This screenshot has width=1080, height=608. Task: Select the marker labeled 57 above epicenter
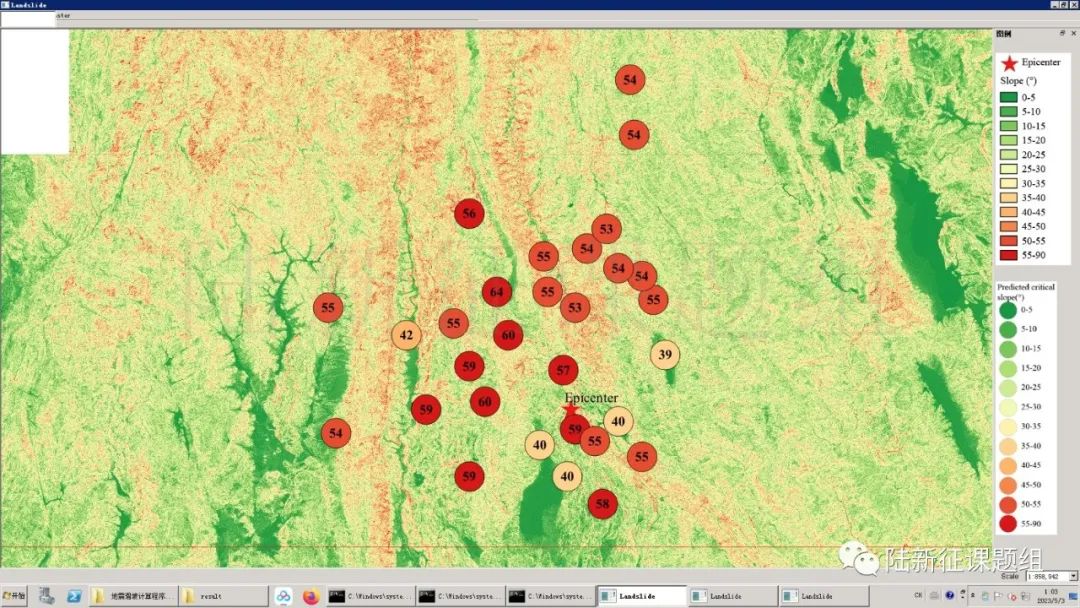(x=563, y=370)
